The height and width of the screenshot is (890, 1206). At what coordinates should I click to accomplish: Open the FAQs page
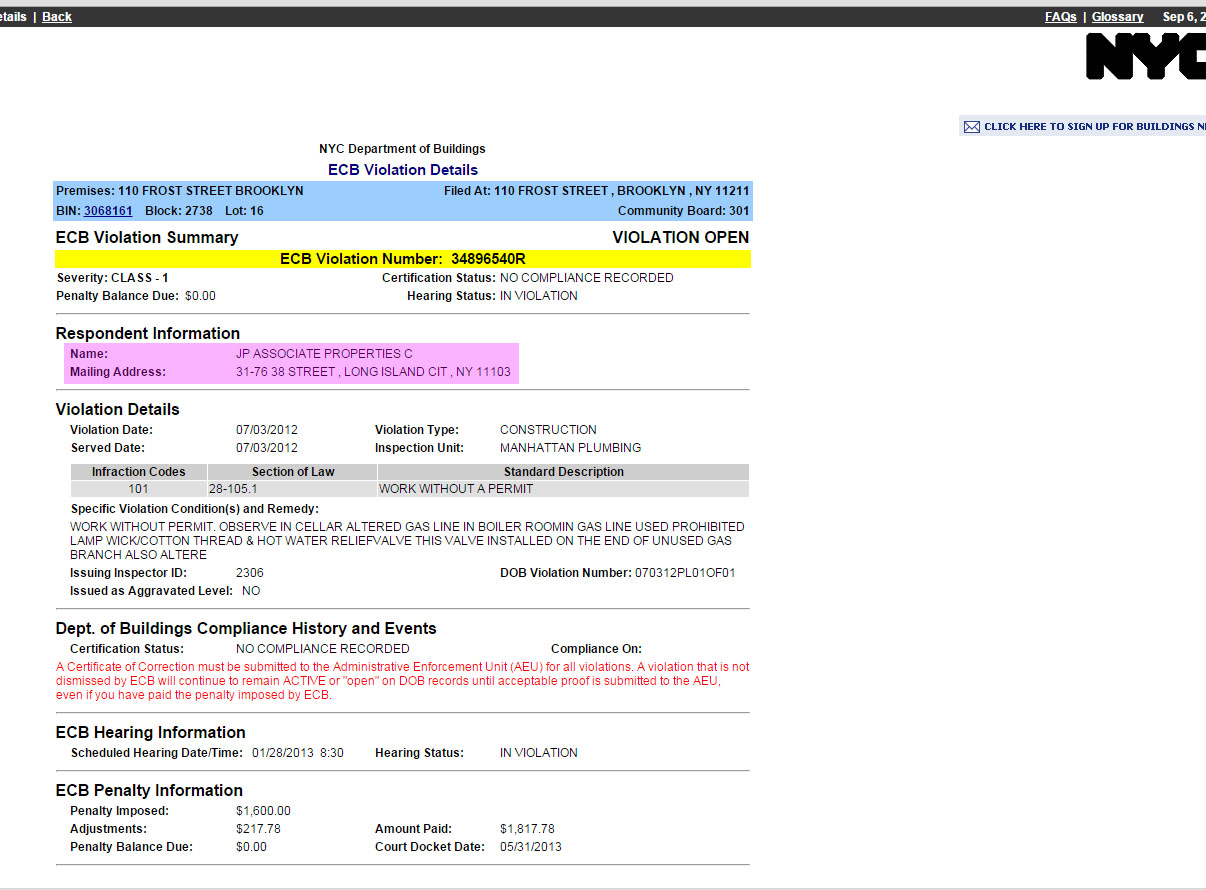(x=1060, y=17)
